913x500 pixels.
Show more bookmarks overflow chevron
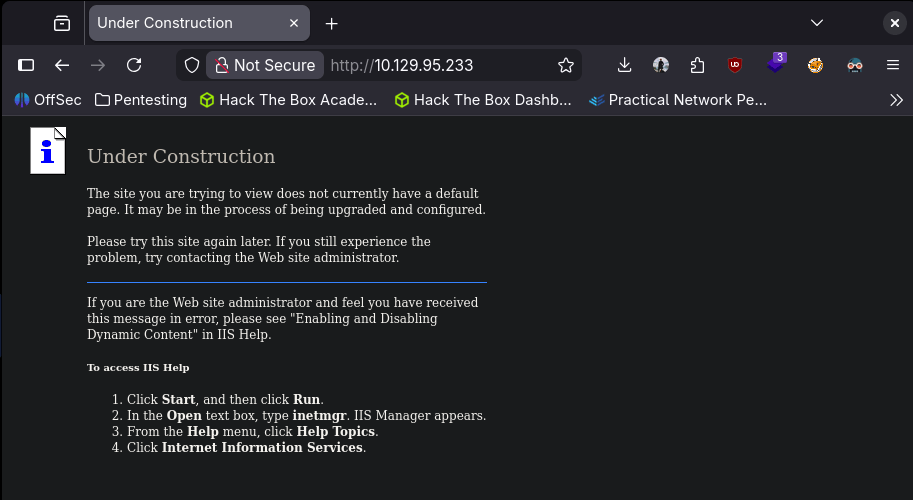click(896, 100)
